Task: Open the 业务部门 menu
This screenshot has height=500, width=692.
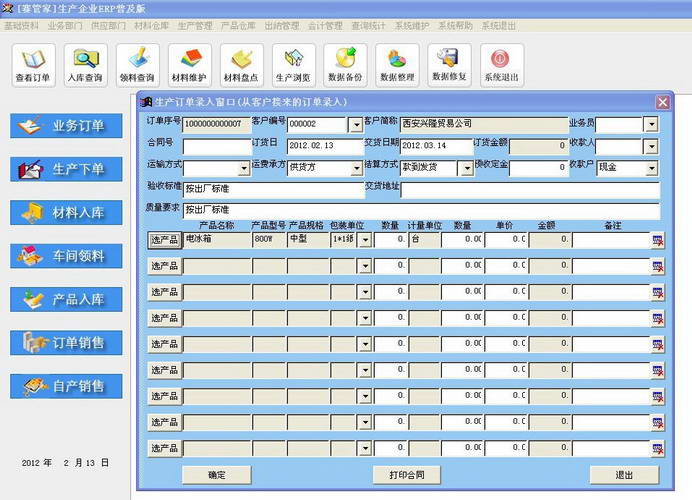Action: (65, 26)
